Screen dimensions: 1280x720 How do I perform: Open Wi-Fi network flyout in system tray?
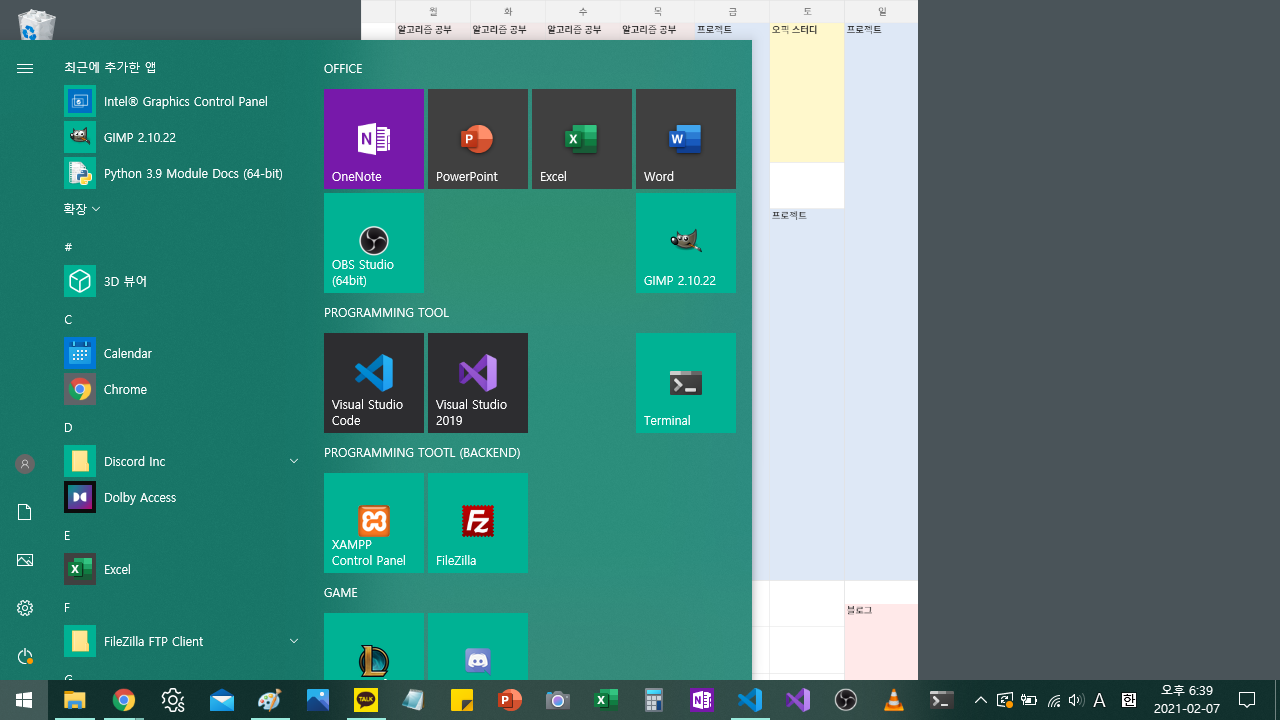click(x=1053, y=700)
